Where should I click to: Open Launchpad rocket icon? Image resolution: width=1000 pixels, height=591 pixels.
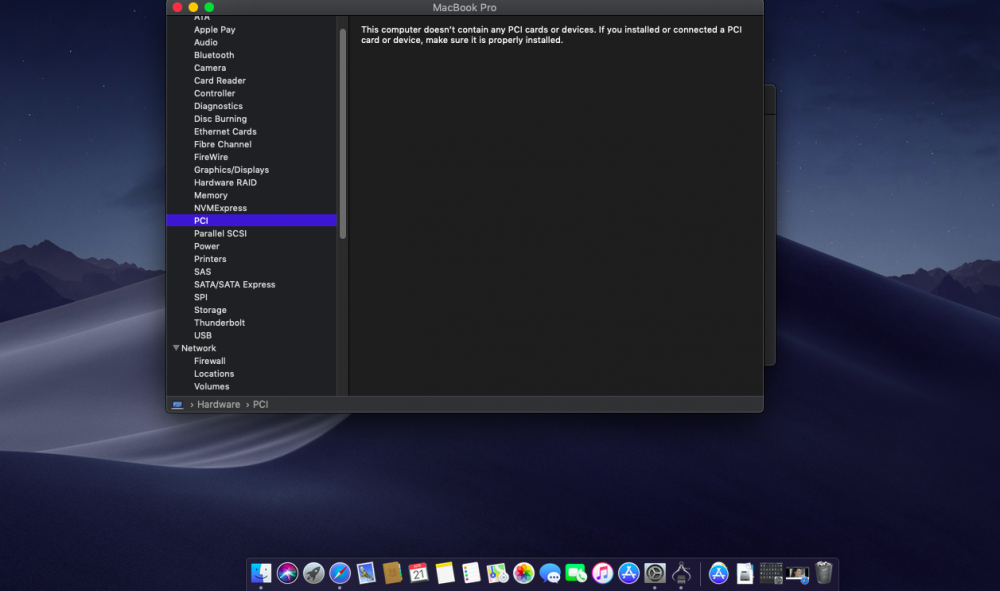314,573
